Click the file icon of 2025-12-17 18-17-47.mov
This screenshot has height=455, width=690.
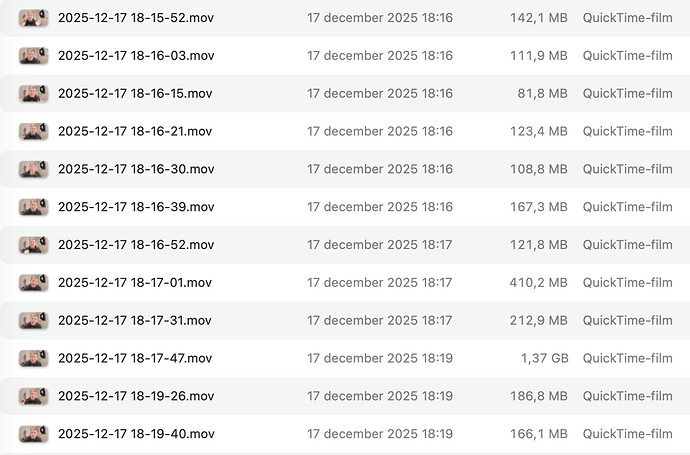click(x=33, y=358)
